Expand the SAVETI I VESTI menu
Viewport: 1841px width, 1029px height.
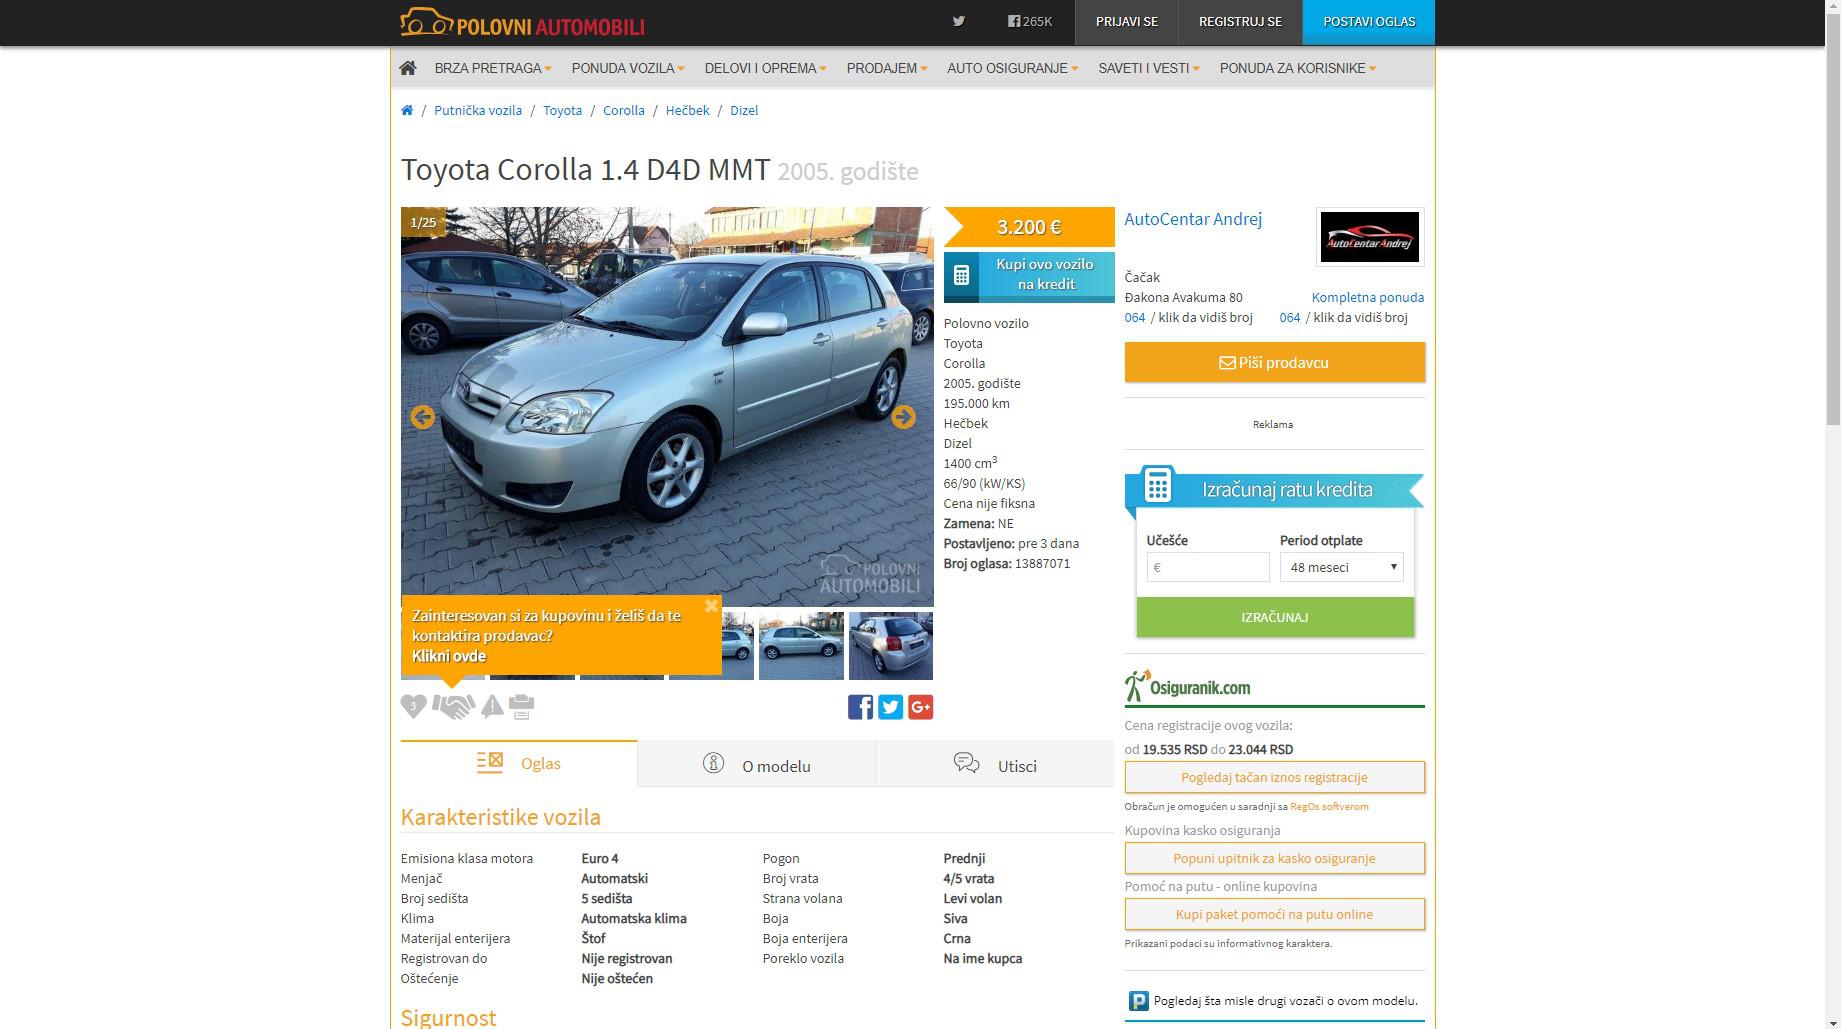pos(1149,68)
